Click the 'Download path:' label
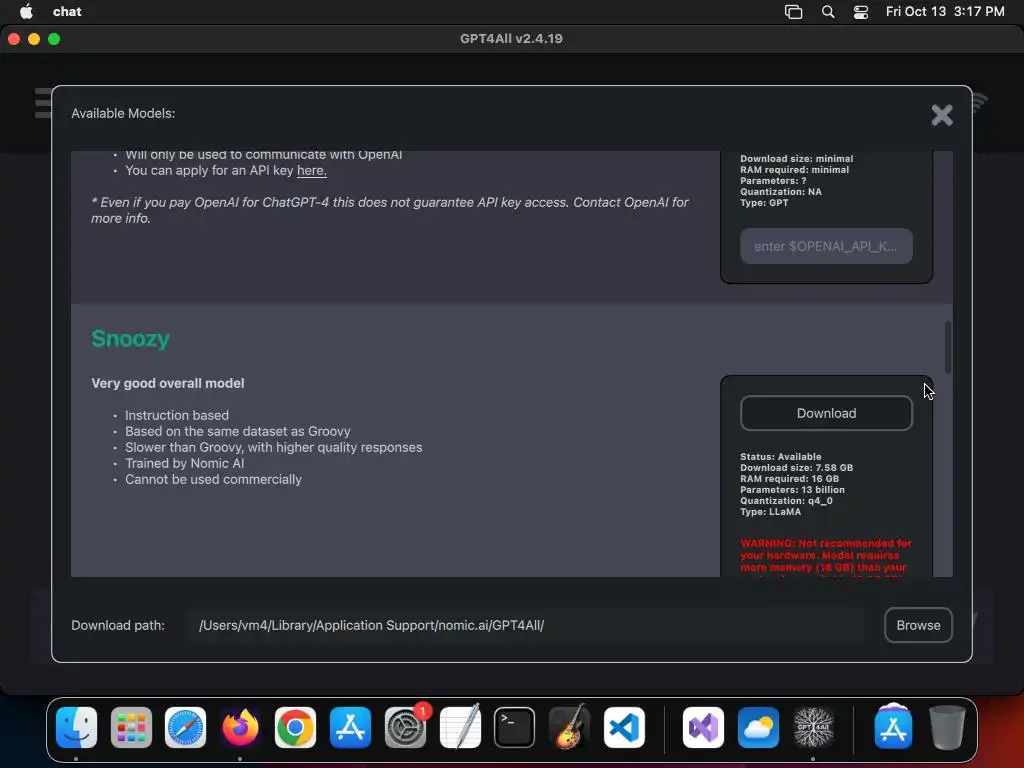Screen dimensions: 1024x768 tap(118, 625)
